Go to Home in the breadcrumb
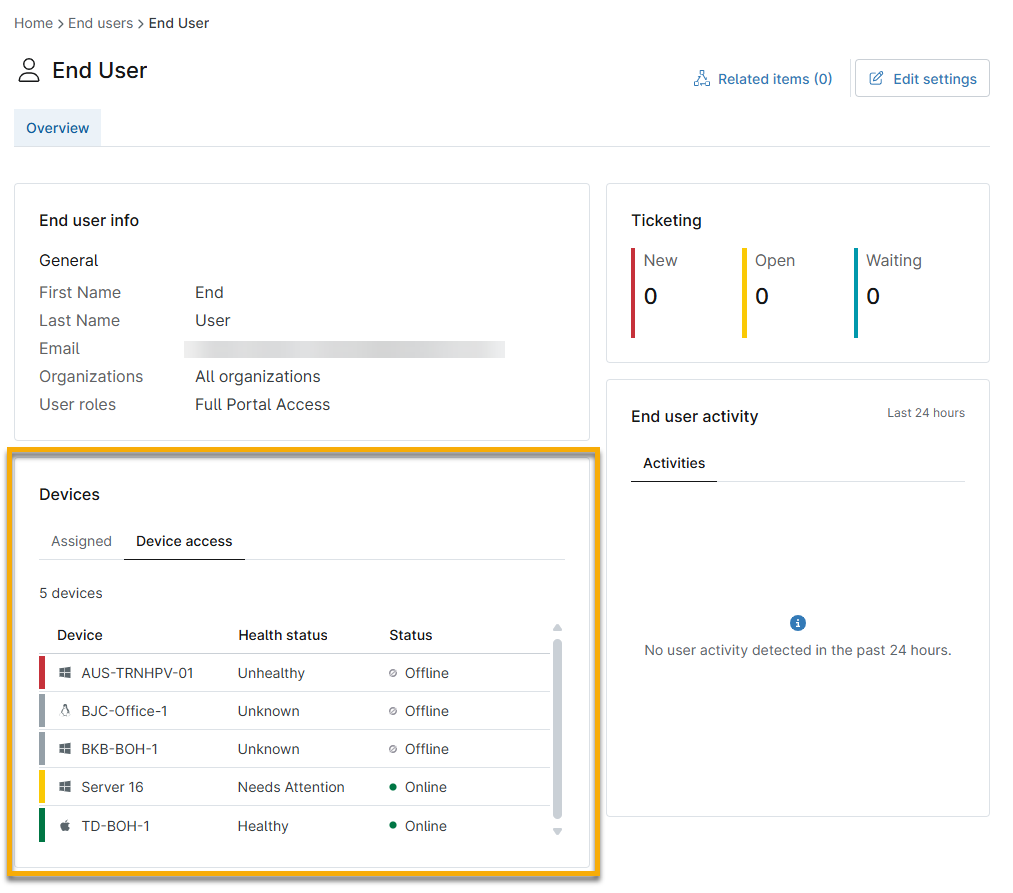 [33, 23]
